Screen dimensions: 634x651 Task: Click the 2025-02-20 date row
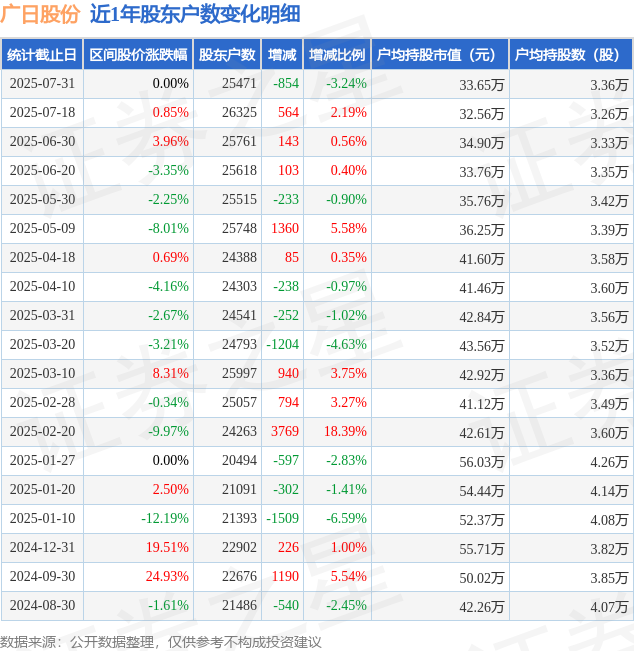pos(42,432)
